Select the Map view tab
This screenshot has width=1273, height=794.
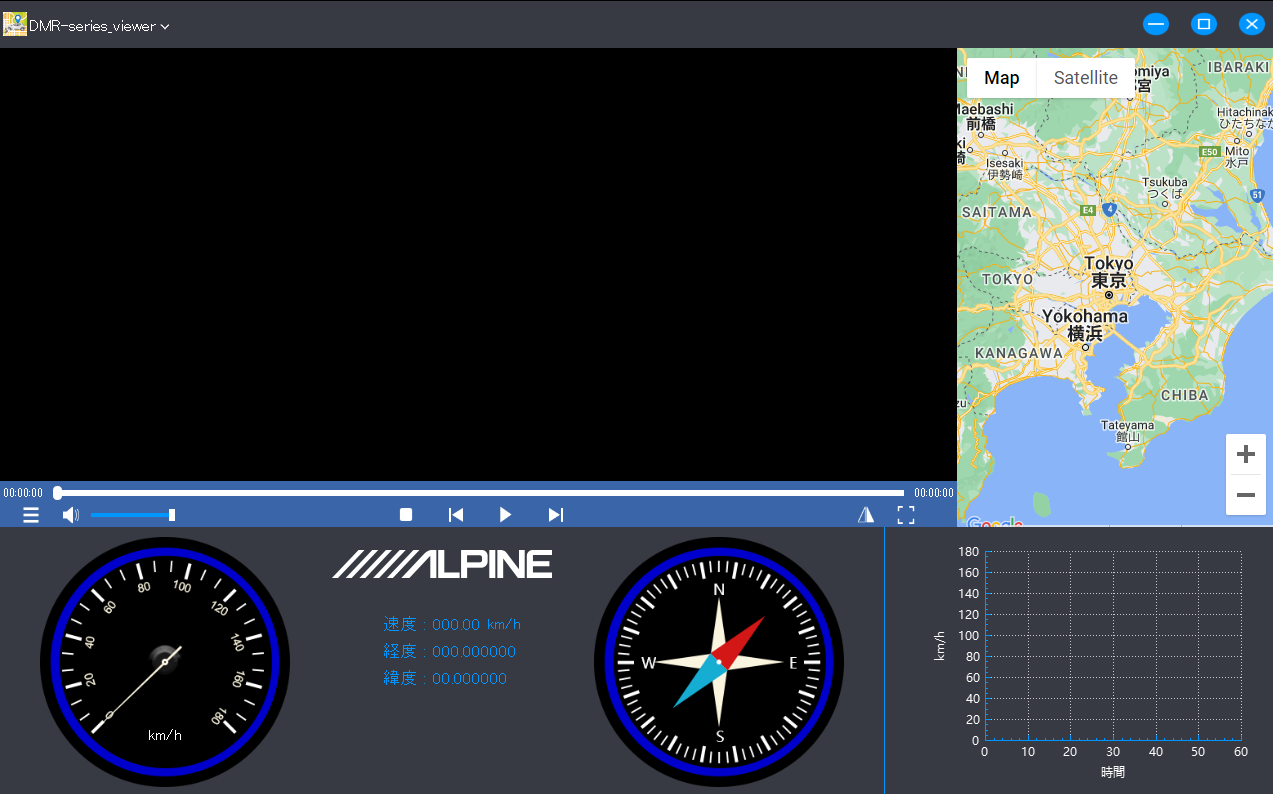coord(1001,78)
